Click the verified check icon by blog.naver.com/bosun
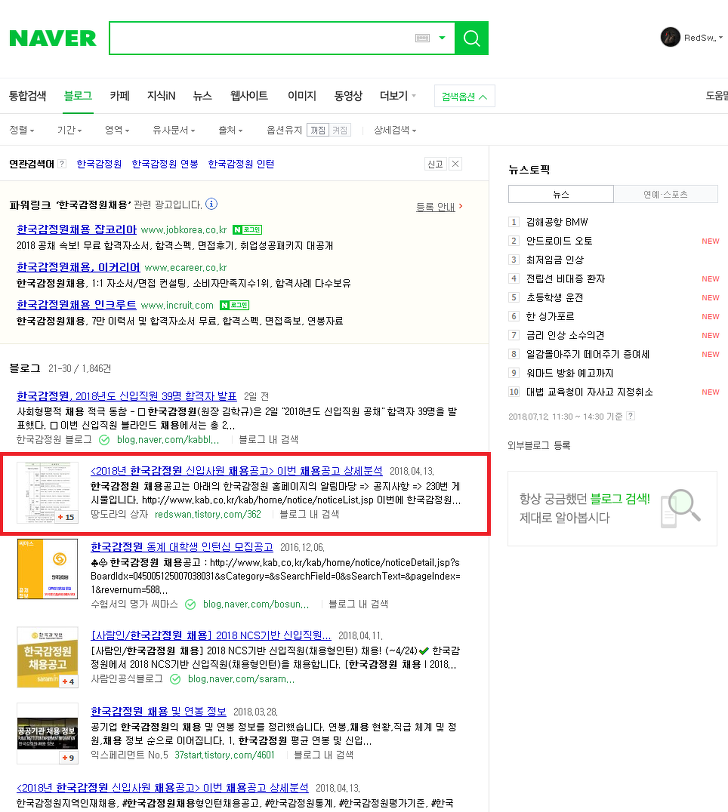 point(191,605)
